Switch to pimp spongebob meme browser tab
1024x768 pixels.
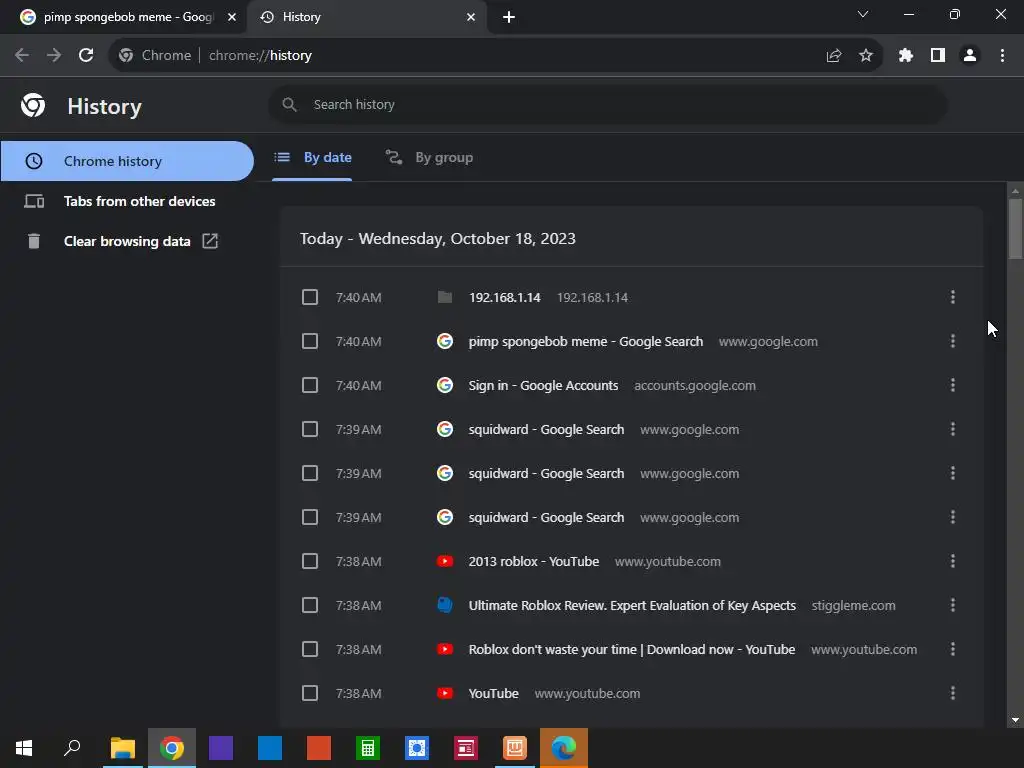click(x=124, y=17)
